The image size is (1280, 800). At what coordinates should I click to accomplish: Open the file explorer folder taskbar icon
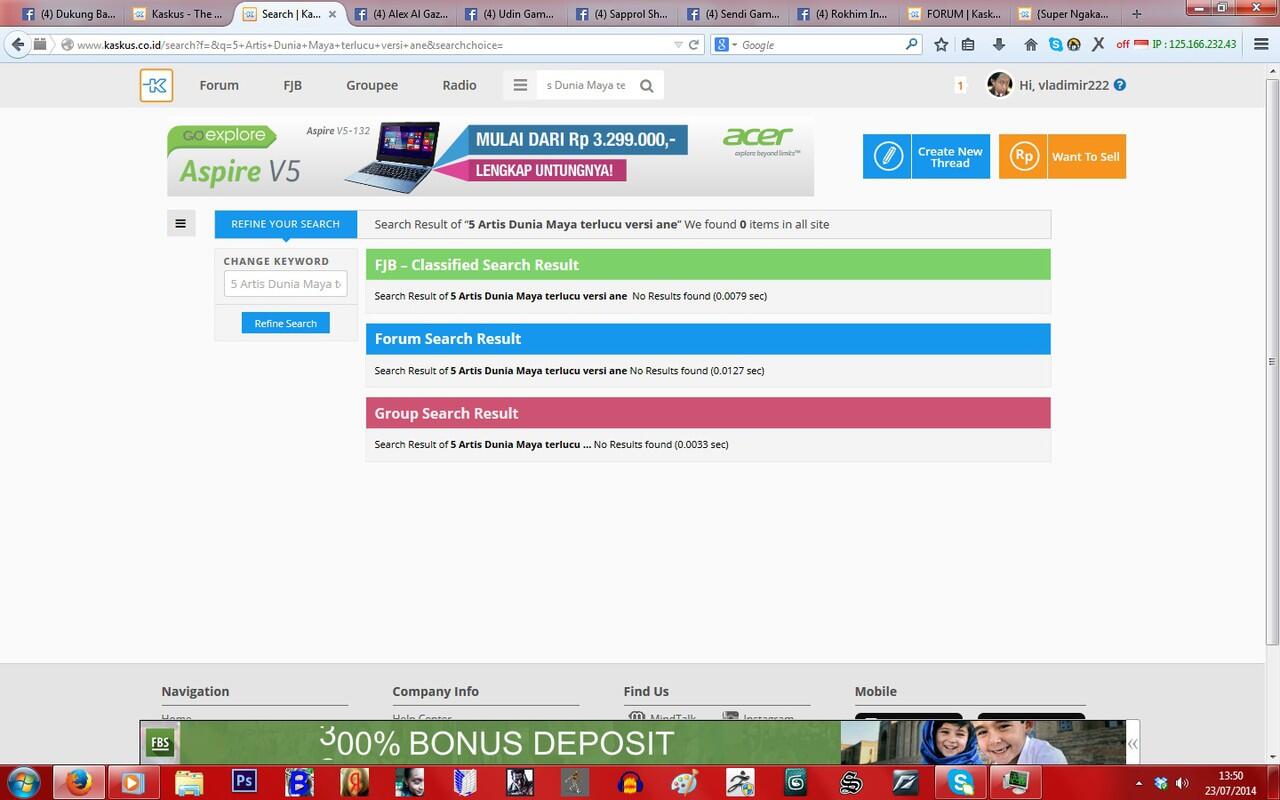pos(188,782)
